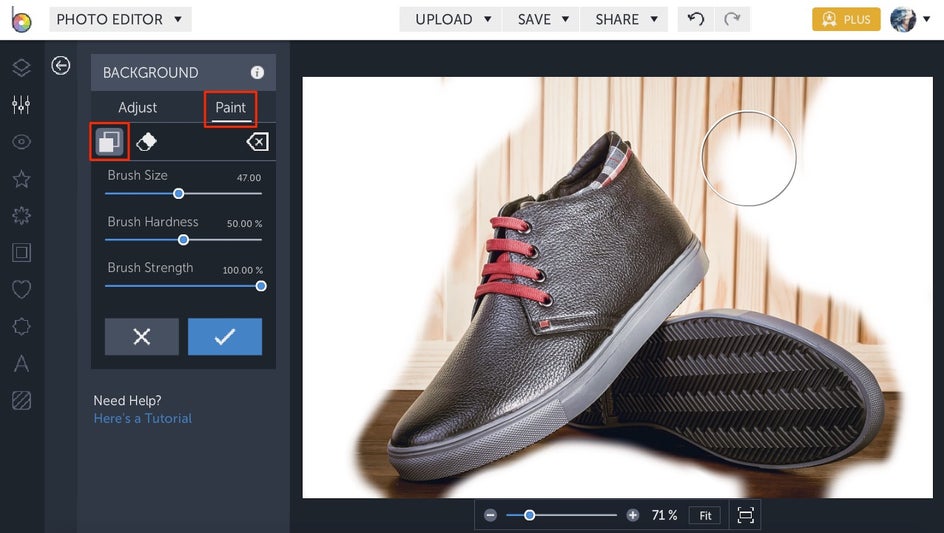Click the Brush Strength slider handle

(x=261, y=286)
